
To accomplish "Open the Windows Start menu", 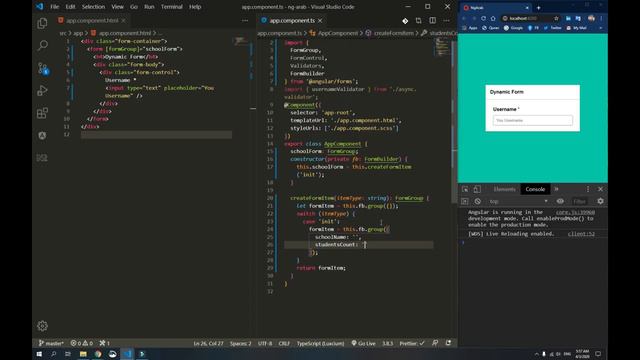I will [x=39, y=354].
